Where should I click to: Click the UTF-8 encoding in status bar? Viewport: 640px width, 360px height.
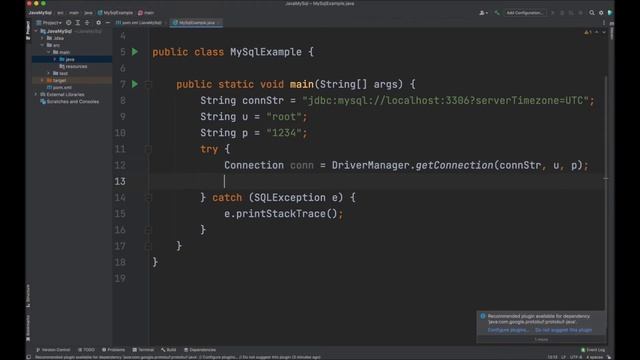[x=575, y=357]
